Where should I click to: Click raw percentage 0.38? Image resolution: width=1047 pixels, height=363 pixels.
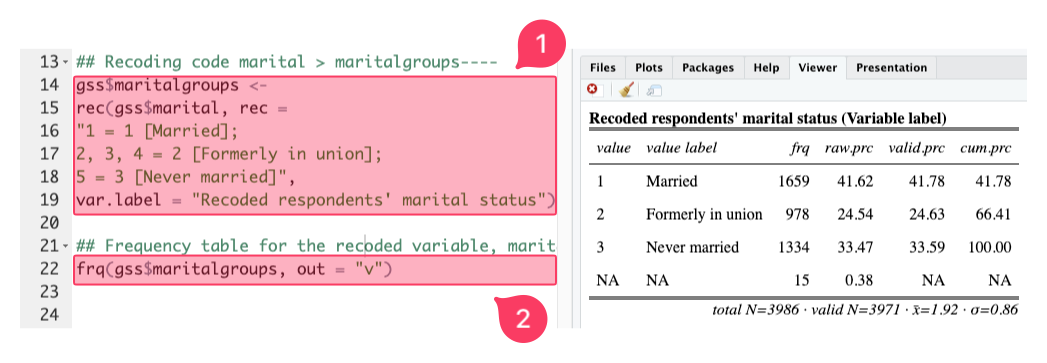click(x=859, y=280)
